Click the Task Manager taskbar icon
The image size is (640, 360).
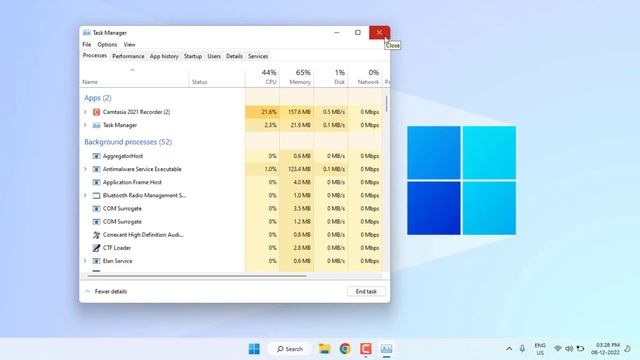386,349
